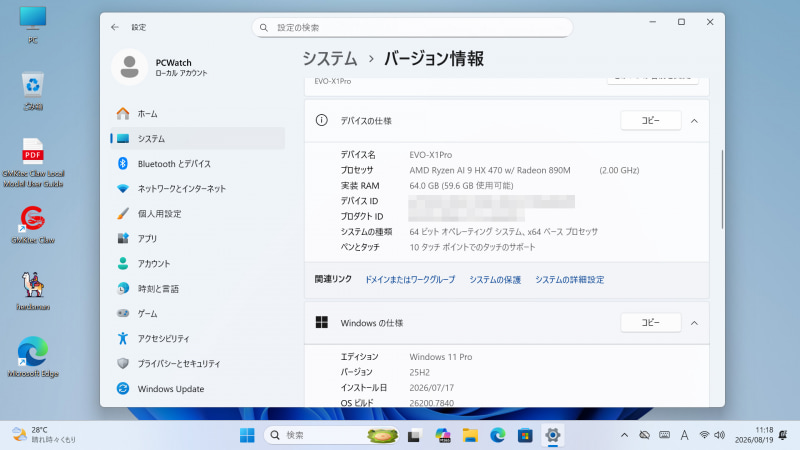This screenshot has width=800, height=450.
Task: Click the Windows logo in Windows の仕様
Action: pos(321,322)
